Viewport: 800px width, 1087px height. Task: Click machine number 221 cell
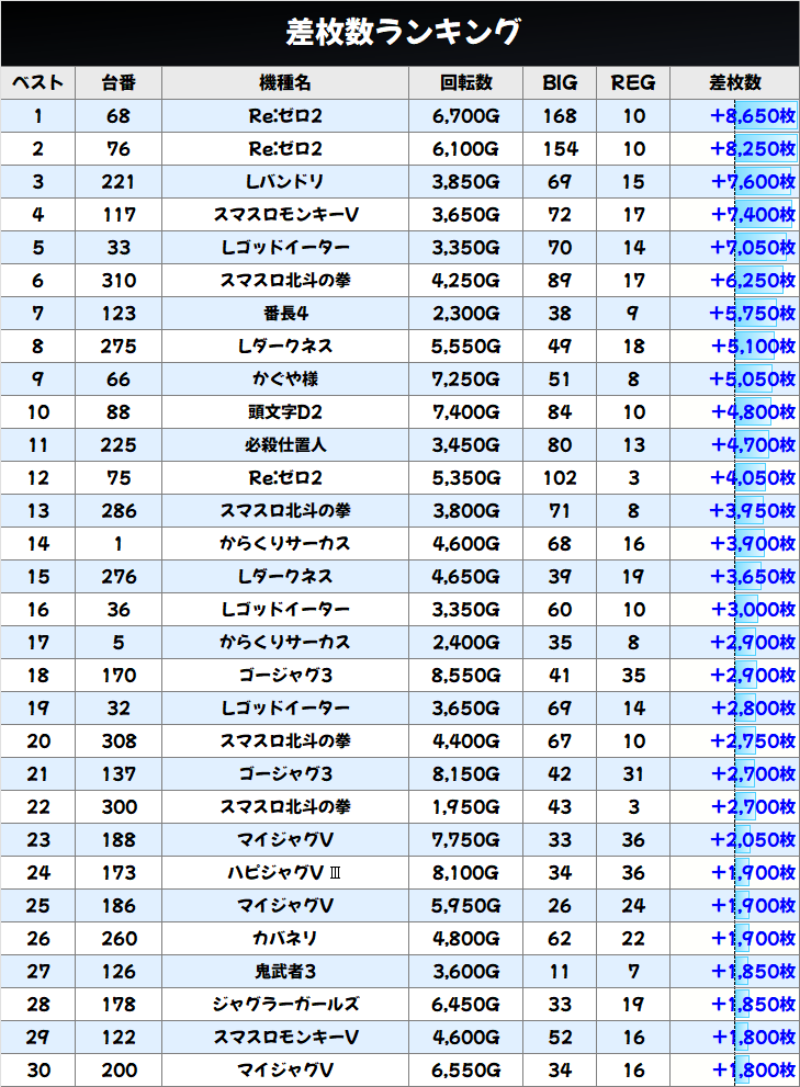tap(118, 182)
